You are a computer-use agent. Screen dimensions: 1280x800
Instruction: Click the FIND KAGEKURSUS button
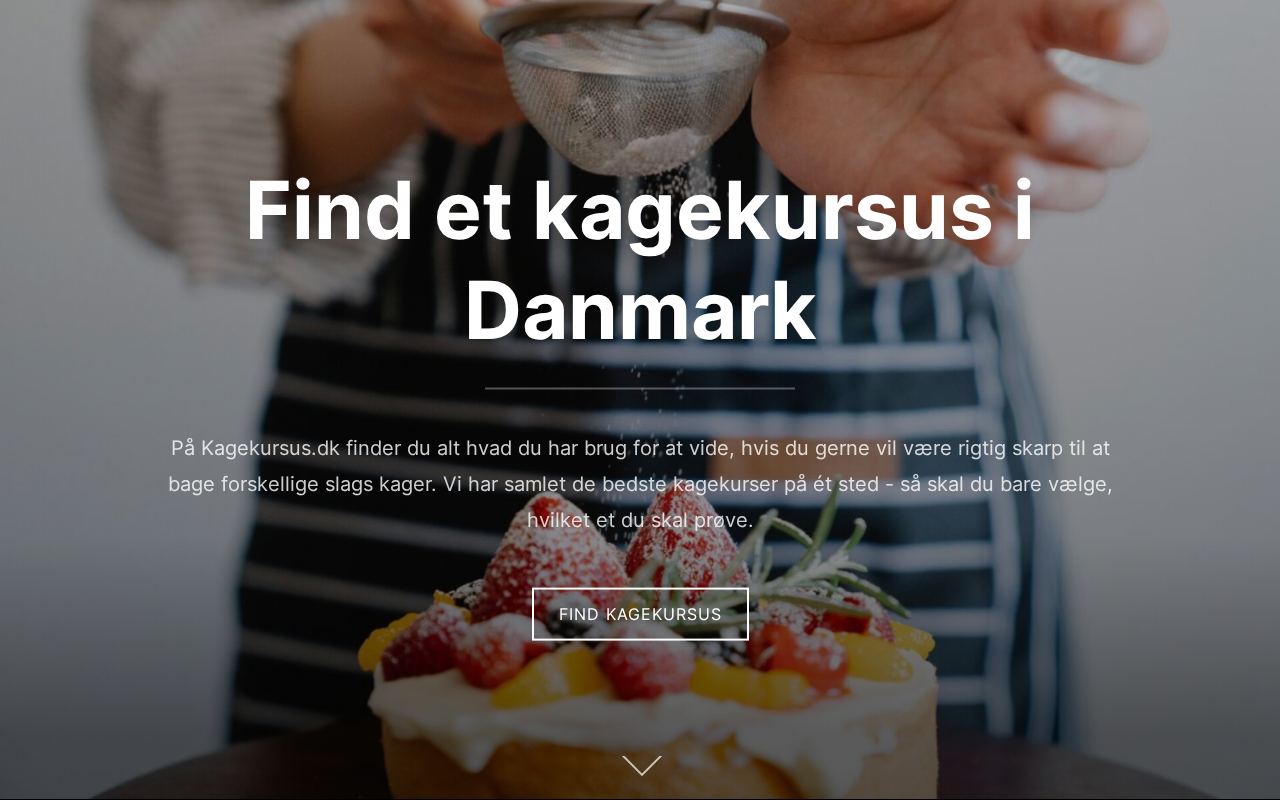click(640, 614)
